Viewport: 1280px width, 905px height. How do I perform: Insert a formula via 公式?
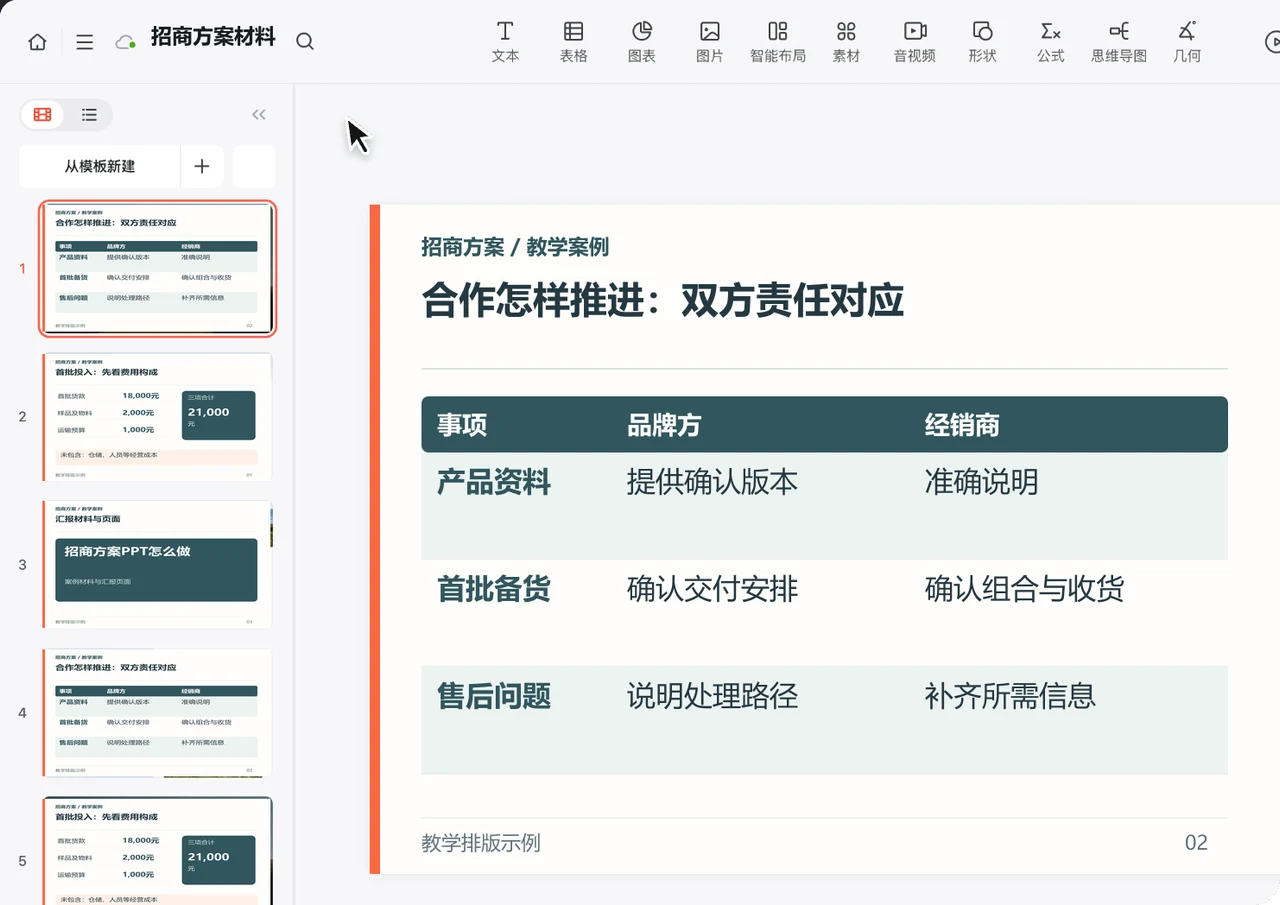point(1051,42)
